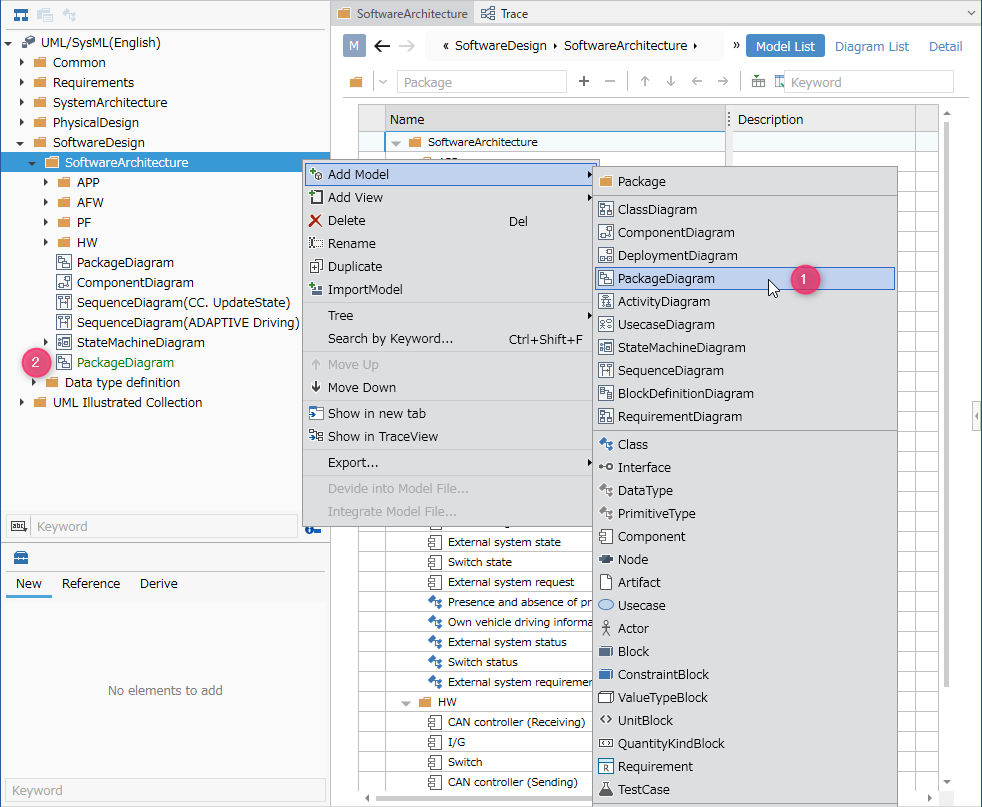
Task: Expand the UML Illustrated Collection folder
Action: click(x=21, y=403)
